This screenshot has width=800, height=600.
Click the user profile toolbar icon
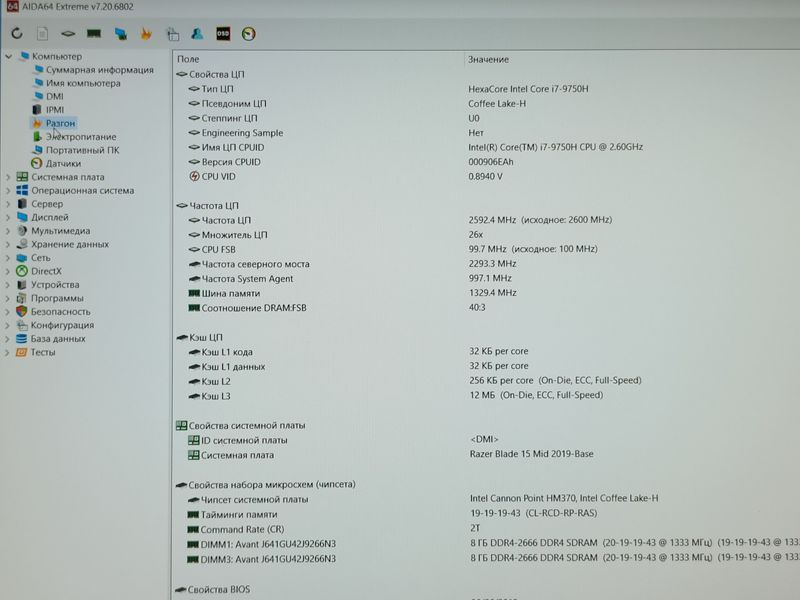(197, 34)
